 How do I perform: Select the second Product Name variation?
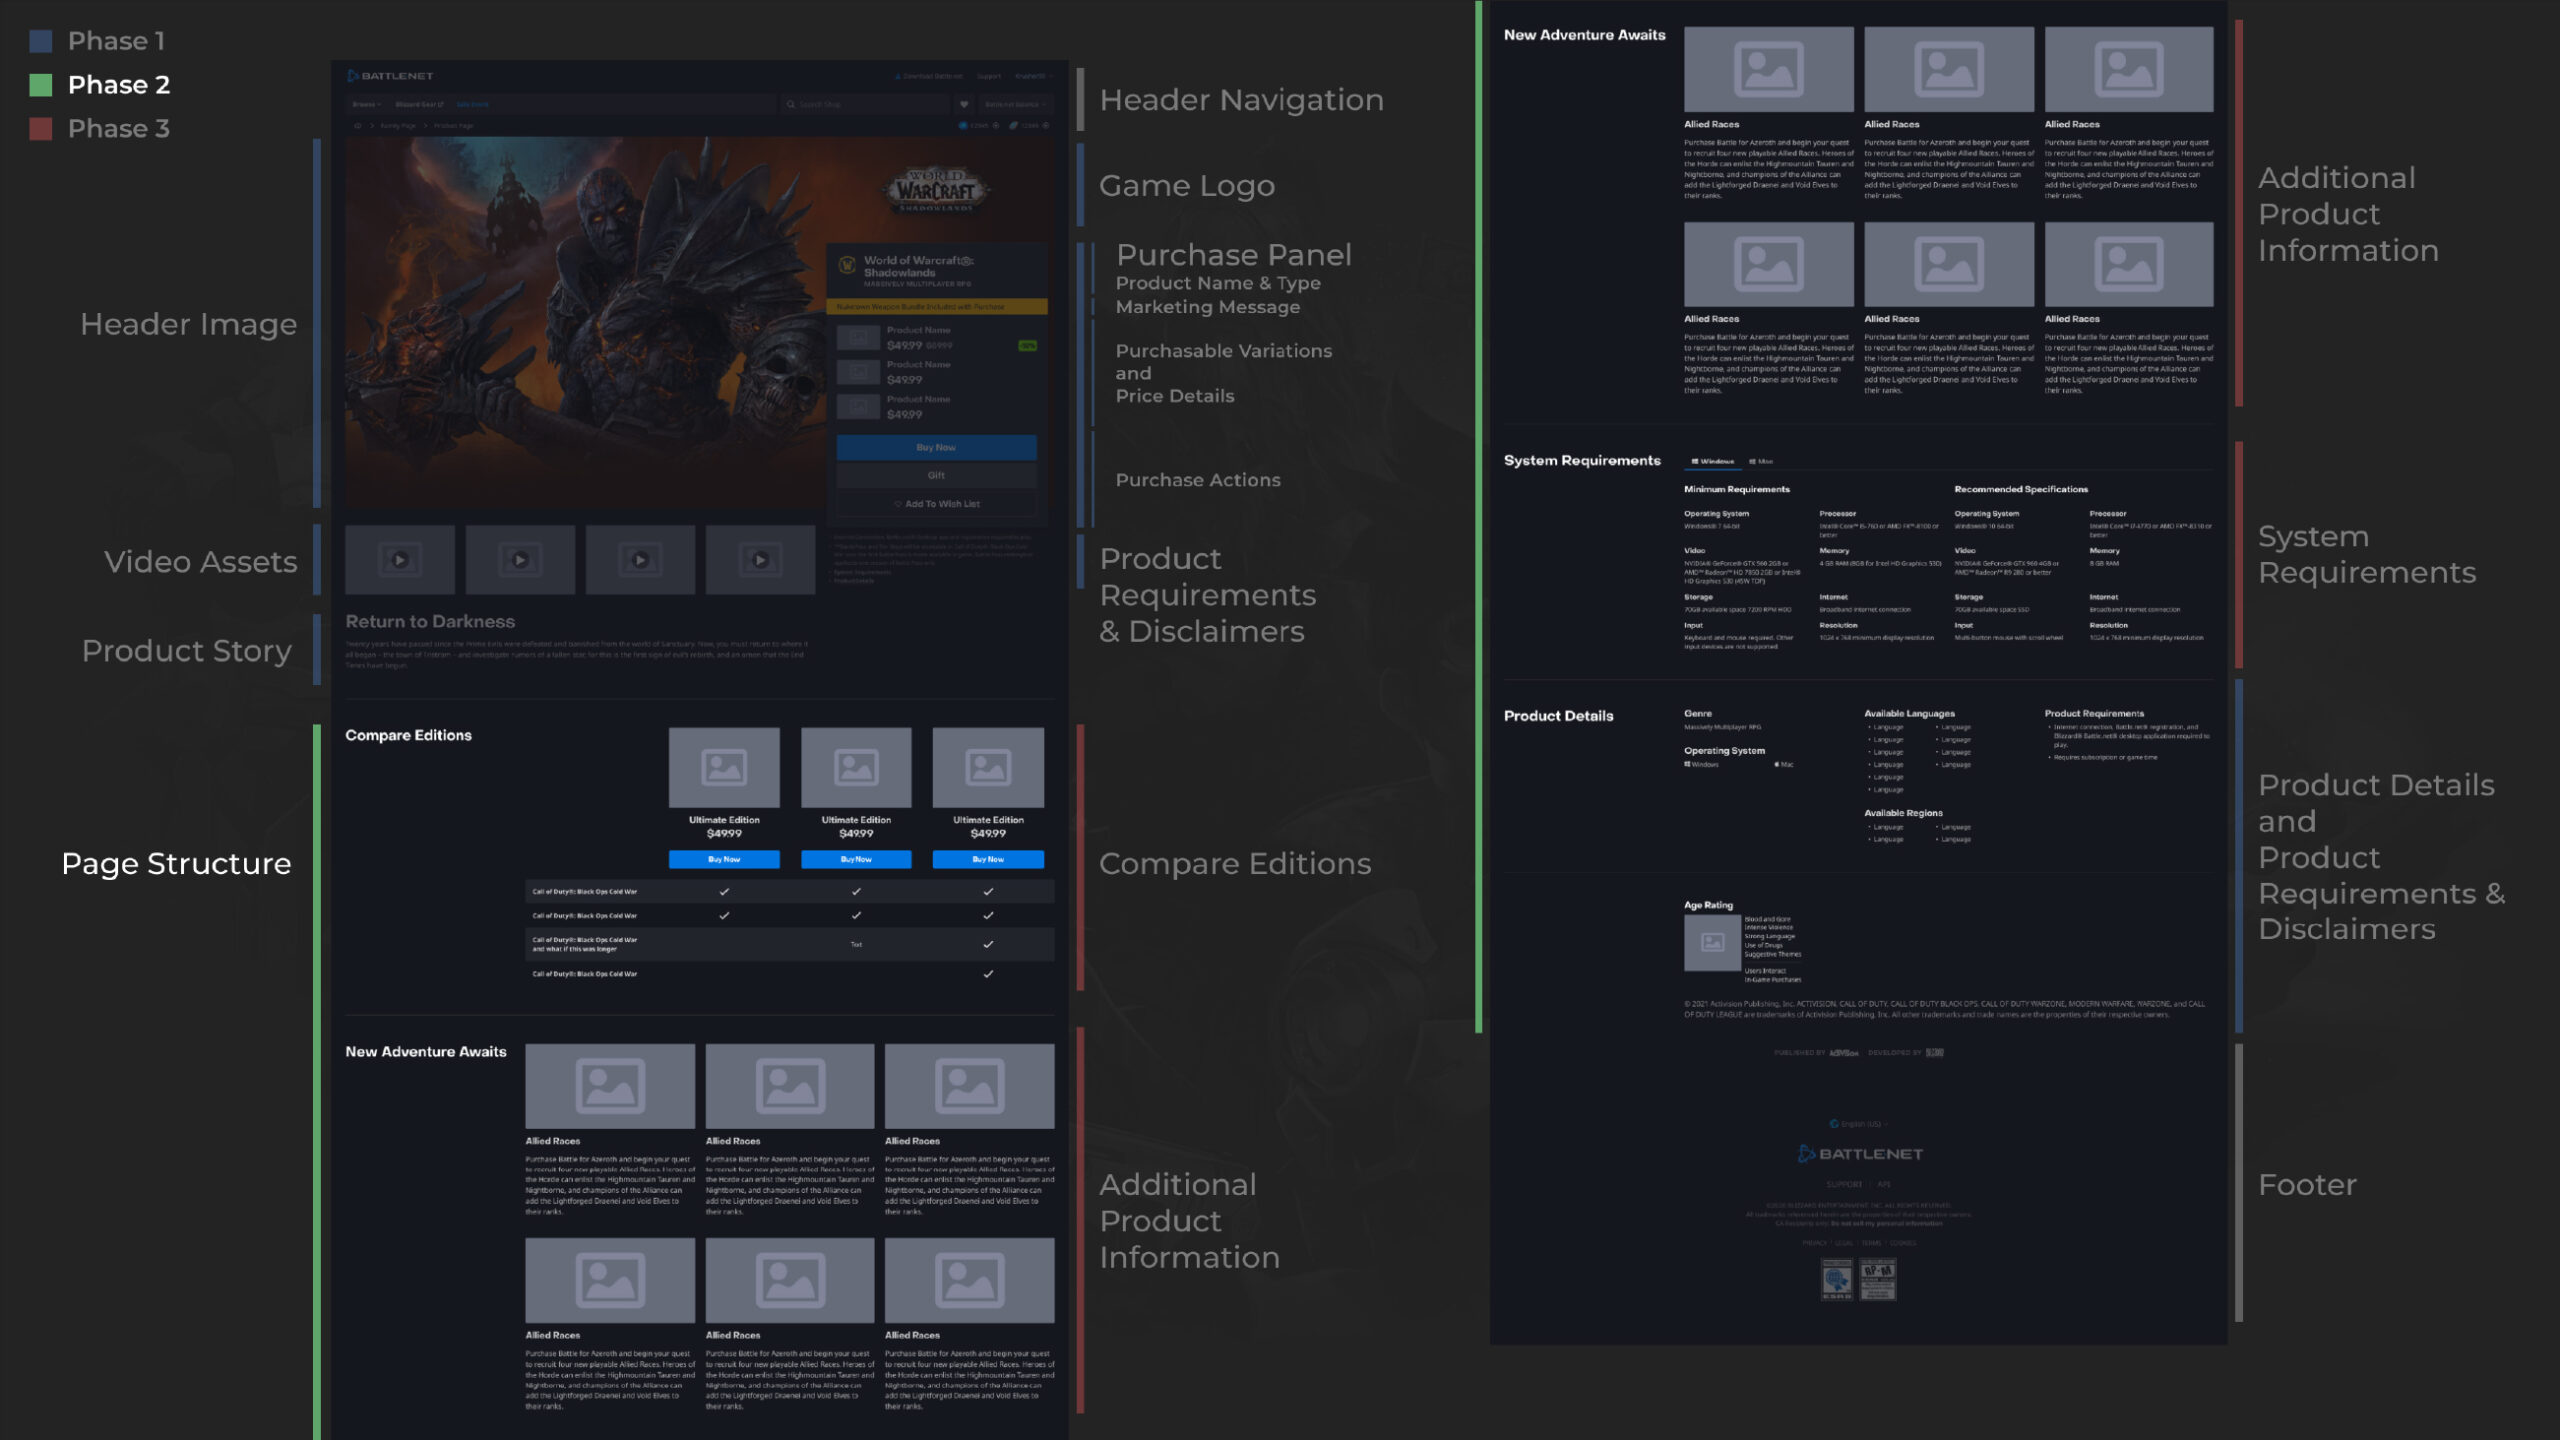[936, 372]
